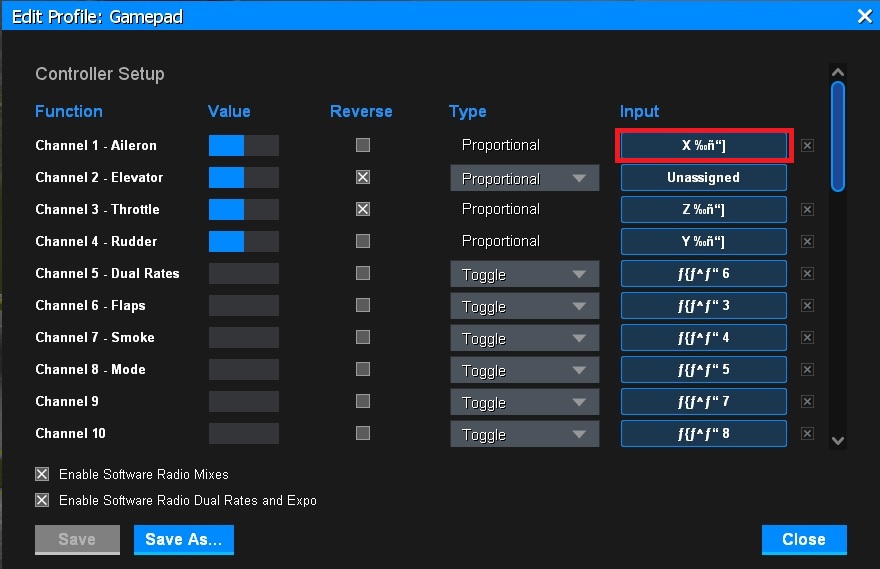Expand the Channel 5 Dual Rates Toggle dropdown
880x569 pixels.
[524, 274]
